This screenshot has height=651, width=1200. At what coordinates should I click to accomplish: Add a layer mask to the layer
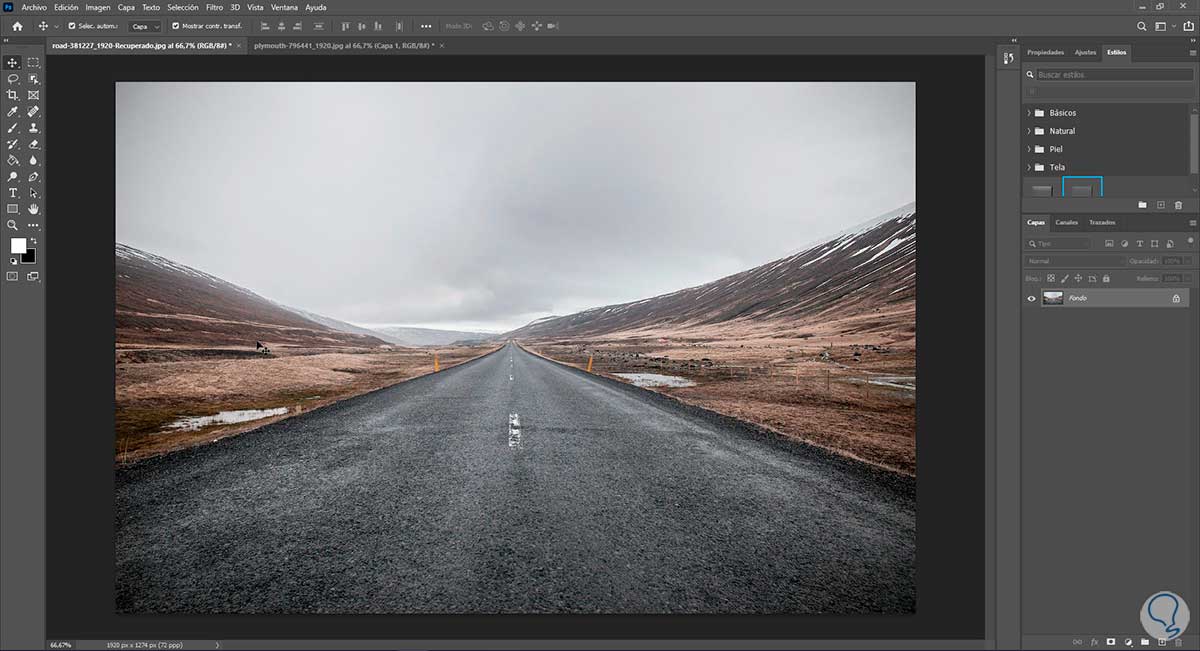(x=1110, y=641)
